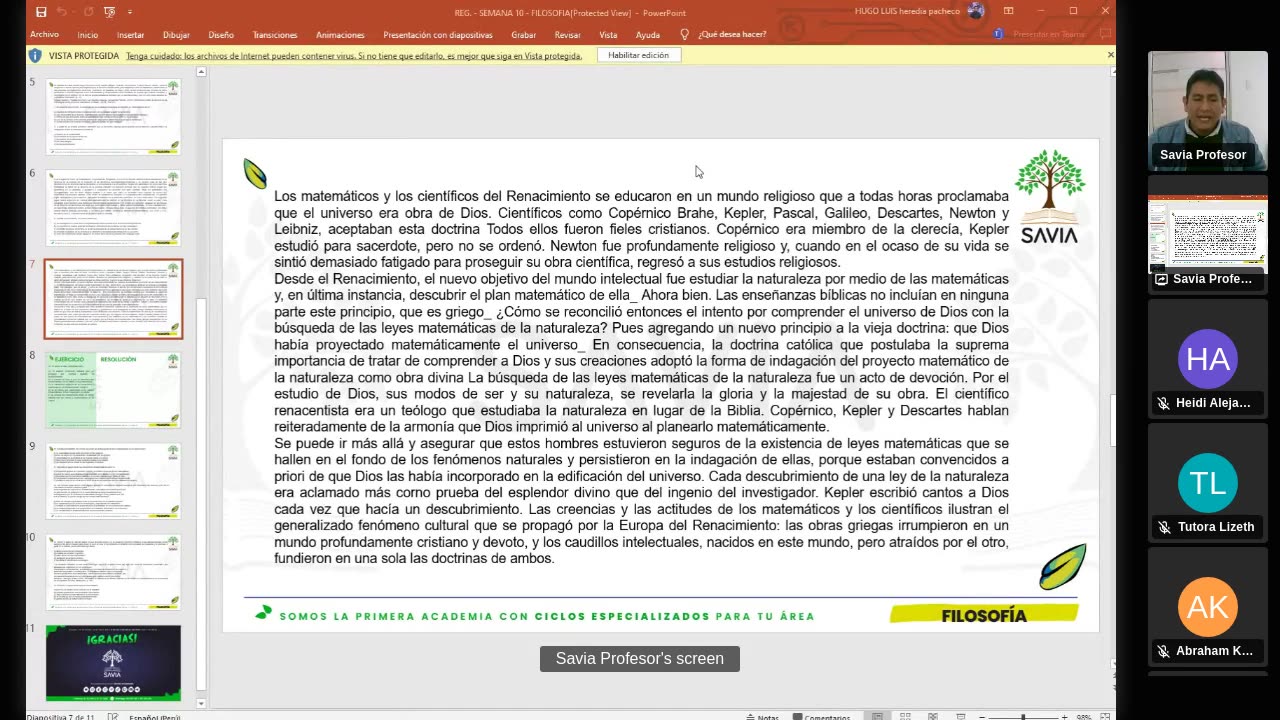Click the Undo arrow in quick access toolbar
Screen dimensions: 1280x720
pos(62,12)
